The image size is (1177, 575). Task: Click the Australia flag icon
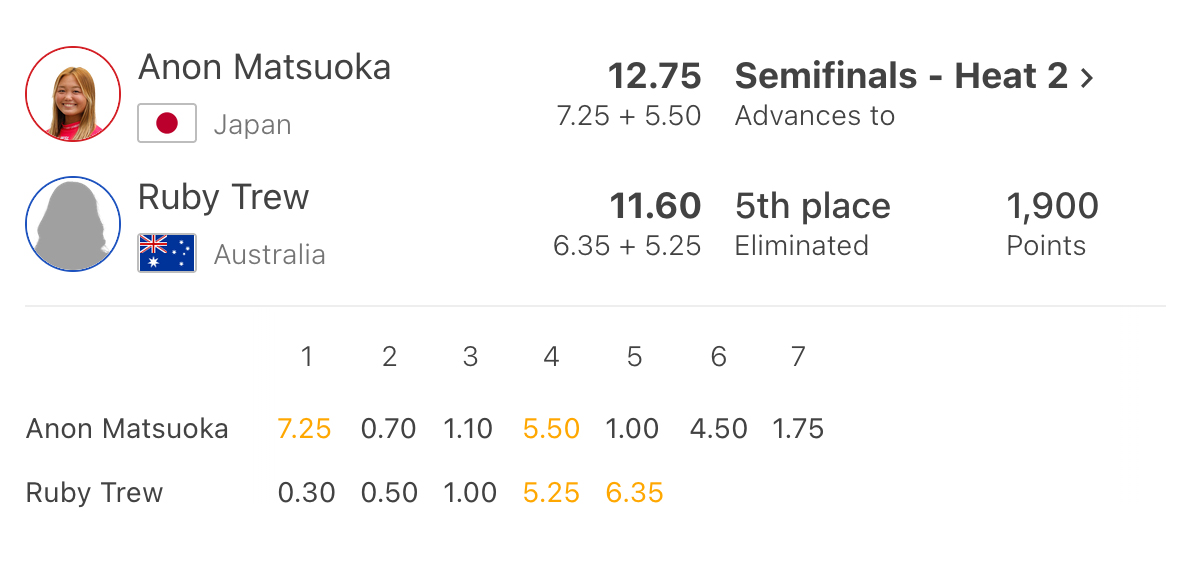167,254
